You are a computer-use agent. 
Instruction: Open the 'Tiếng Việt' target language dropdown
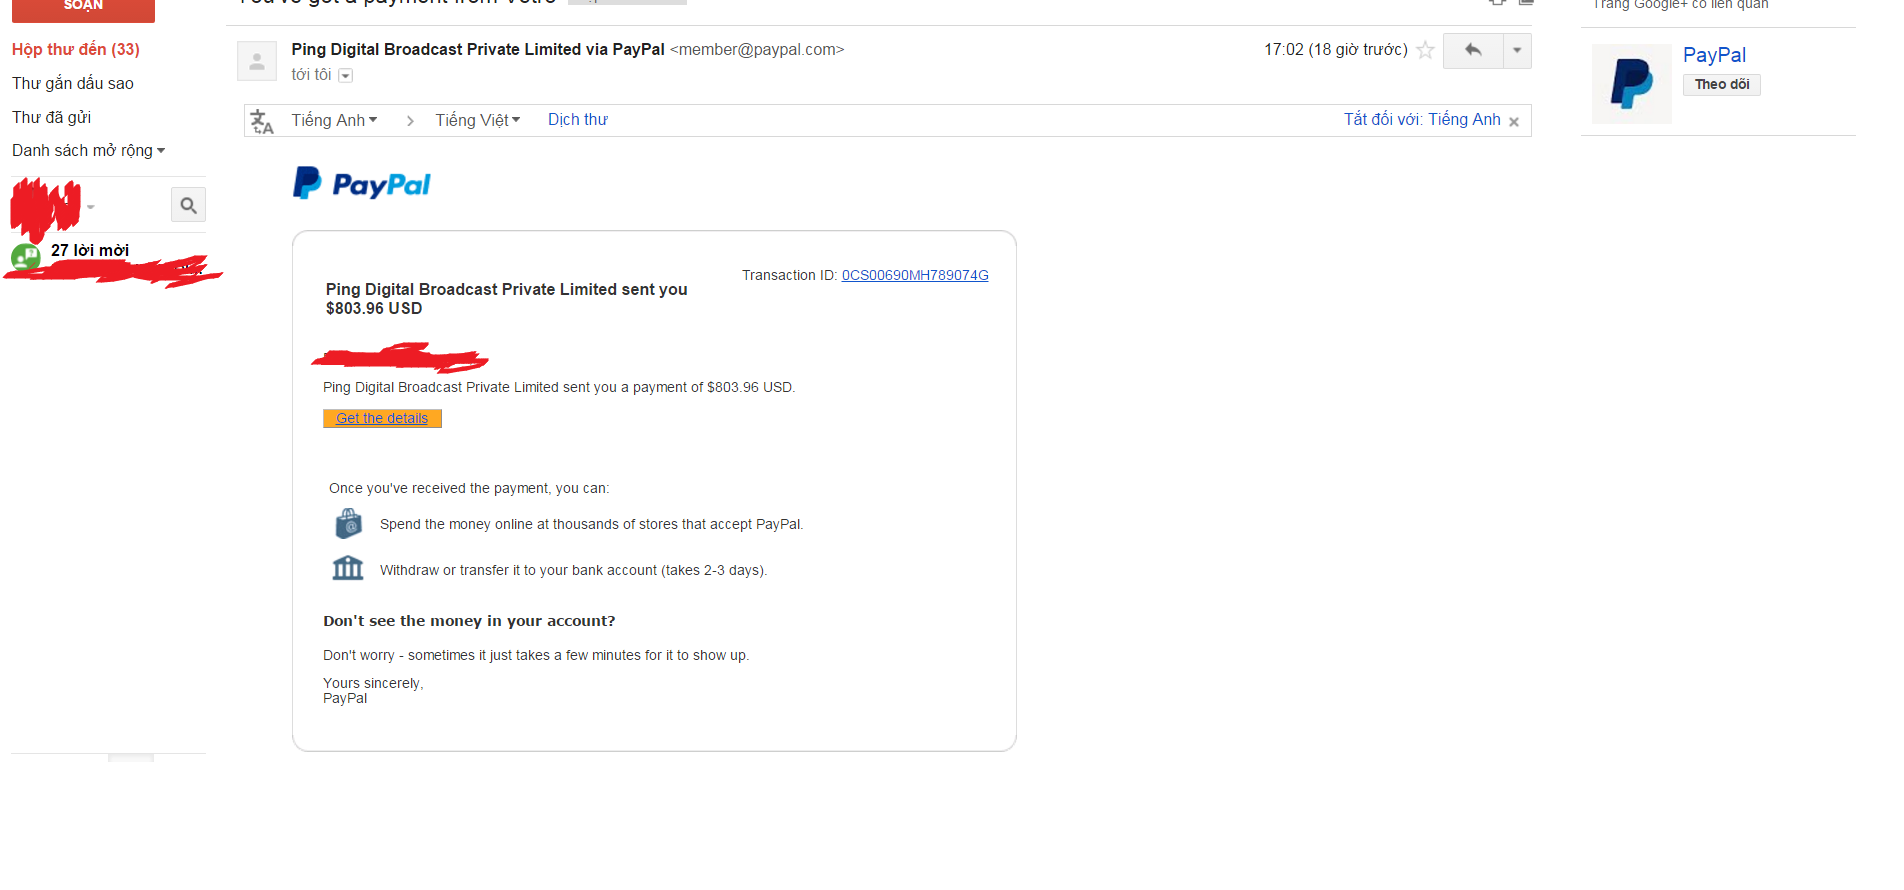click(477, 120)
